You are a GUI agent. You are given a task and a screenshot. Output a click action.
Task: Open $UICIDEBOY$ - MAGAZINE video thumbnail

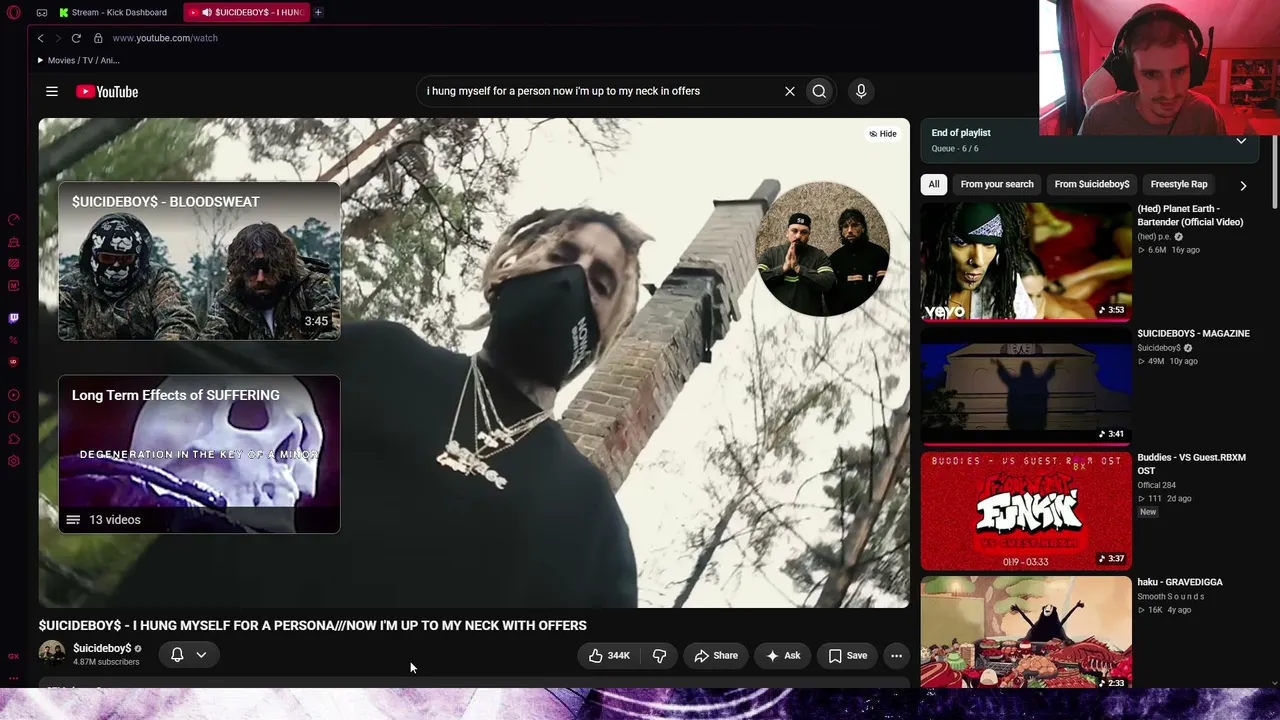1026,386
